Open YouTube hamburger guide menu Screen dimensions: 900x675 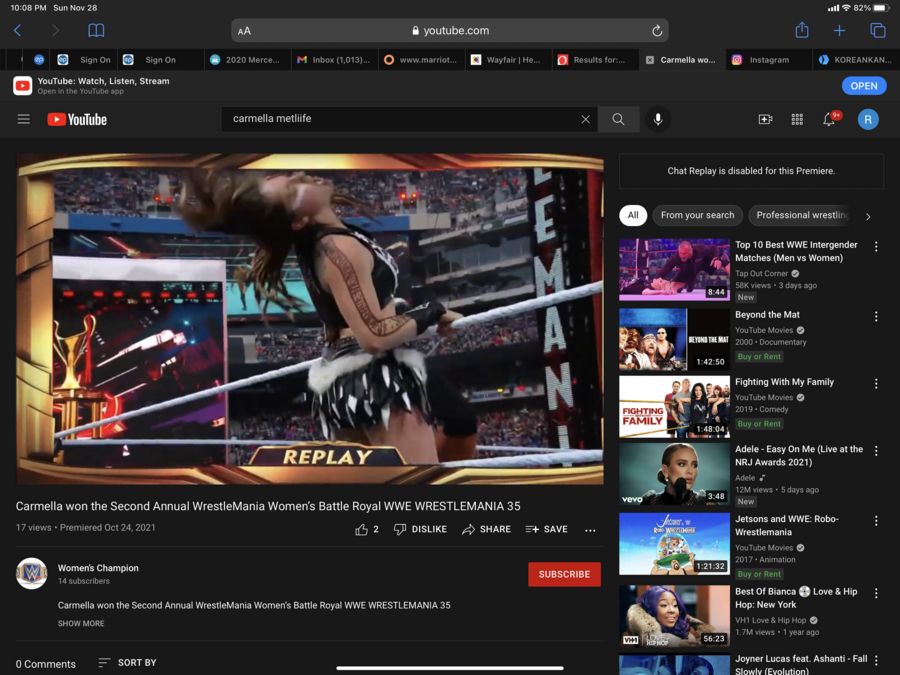pos(24,119)
